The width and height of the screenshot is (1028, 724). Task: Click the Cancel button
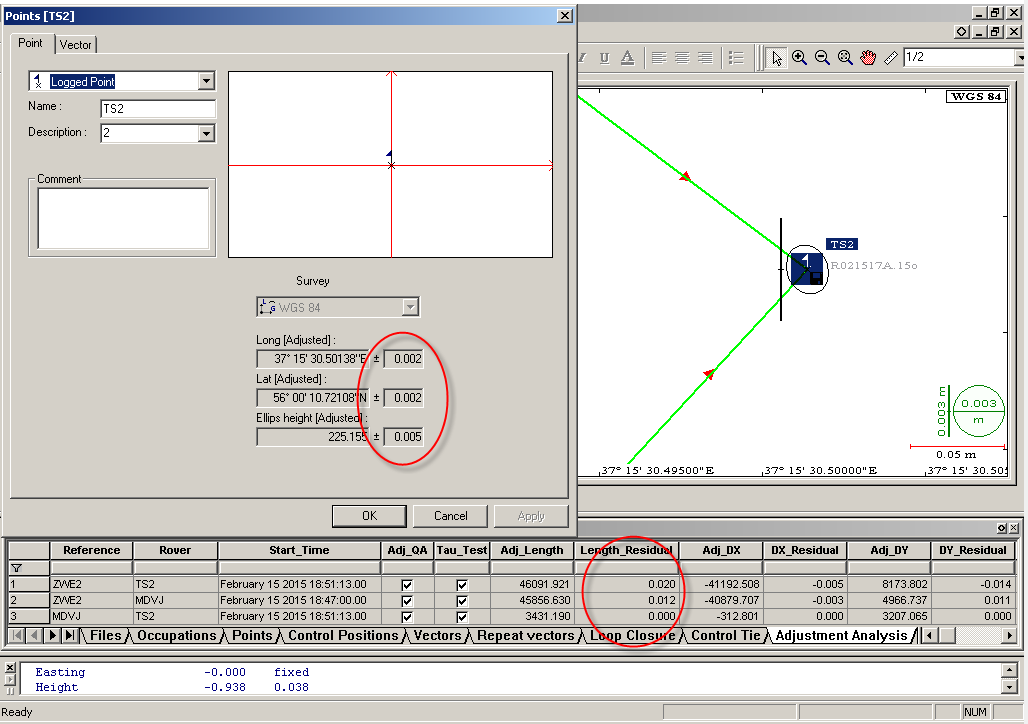[x=450, y=516]
